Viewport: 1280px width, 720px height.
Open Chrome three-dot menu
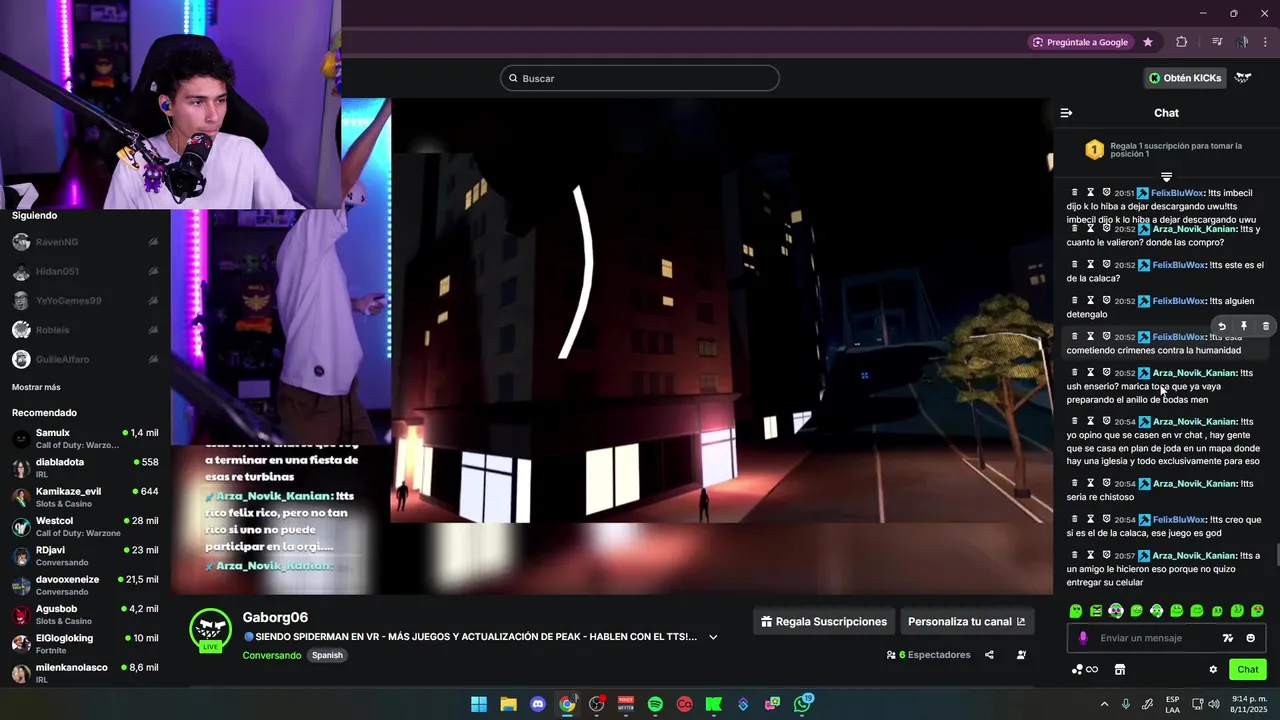click(x=1266, y=42)
